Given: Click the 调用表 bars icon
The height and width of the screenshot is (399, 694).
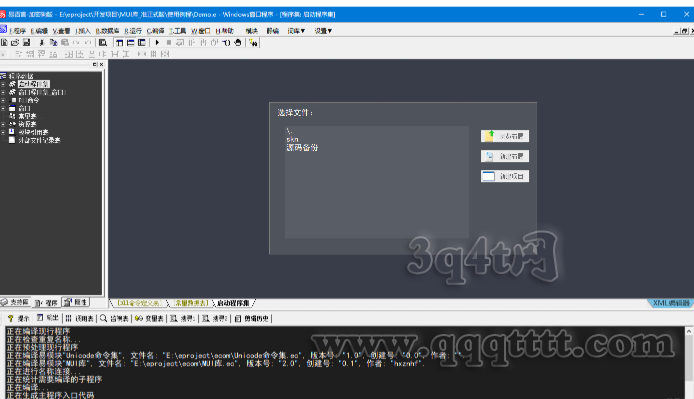Looking at the screenshot, I should point(69,318).
